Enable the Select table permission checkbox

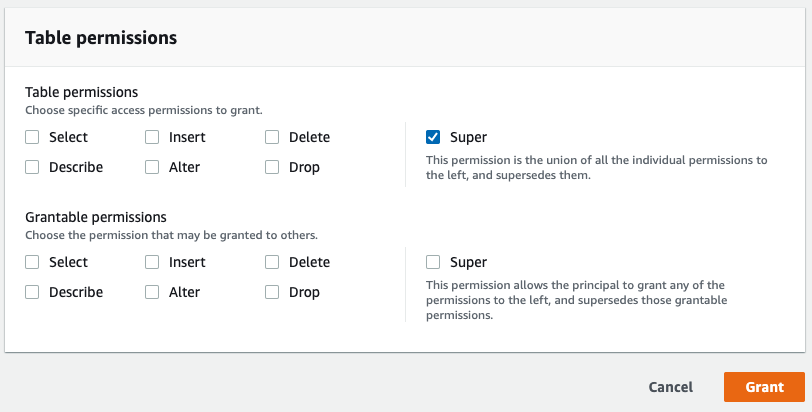(32, 137)
